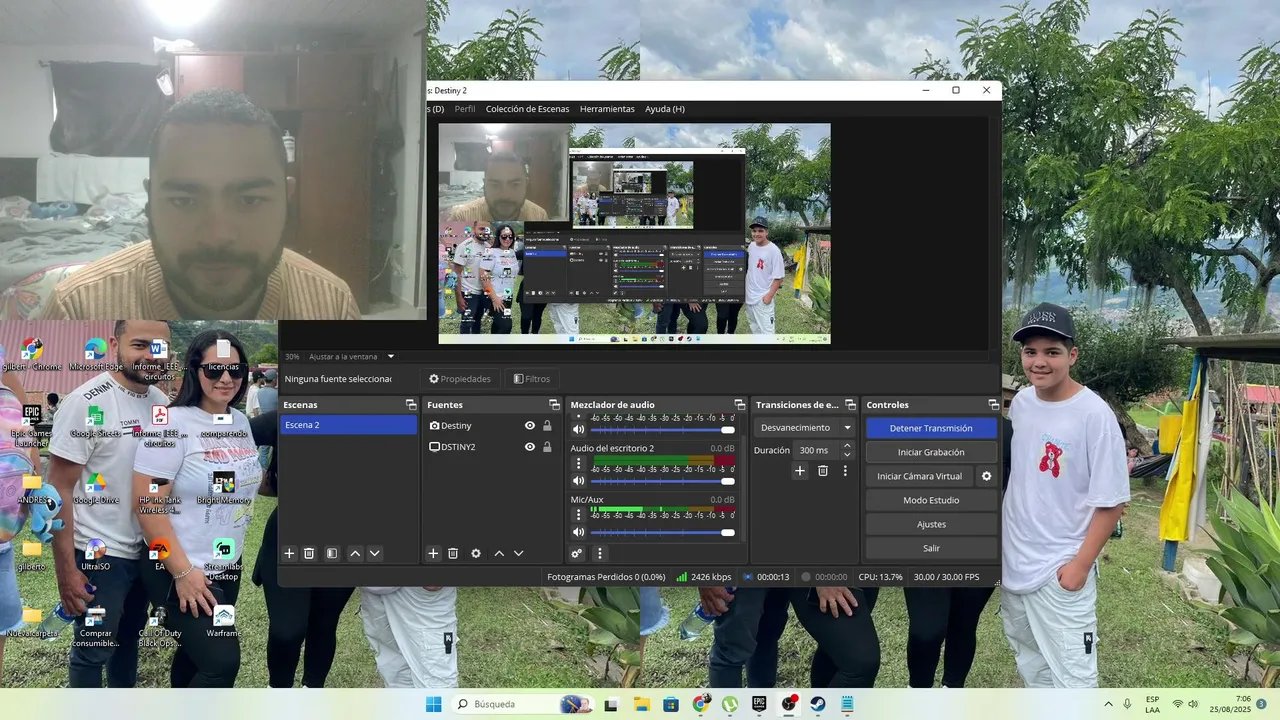Screen dimensions: 1280x720
Task: Add a new source in Fuentes panel
Action: tap(433, 553)
